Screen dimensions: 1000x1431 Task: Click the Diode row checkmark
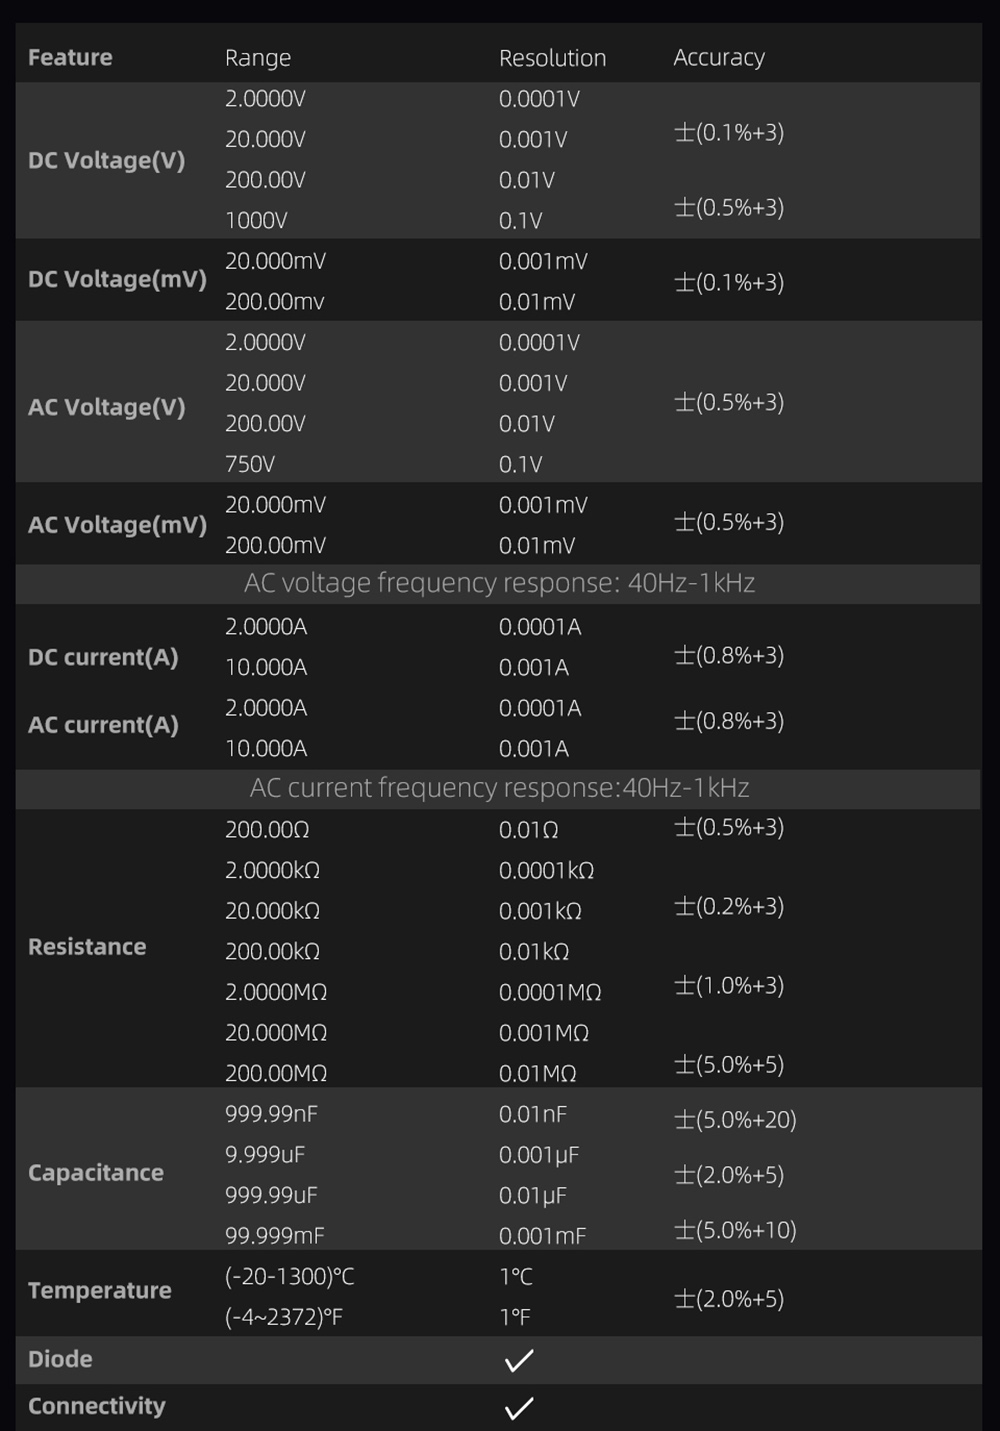click(x=519, y=1360)
